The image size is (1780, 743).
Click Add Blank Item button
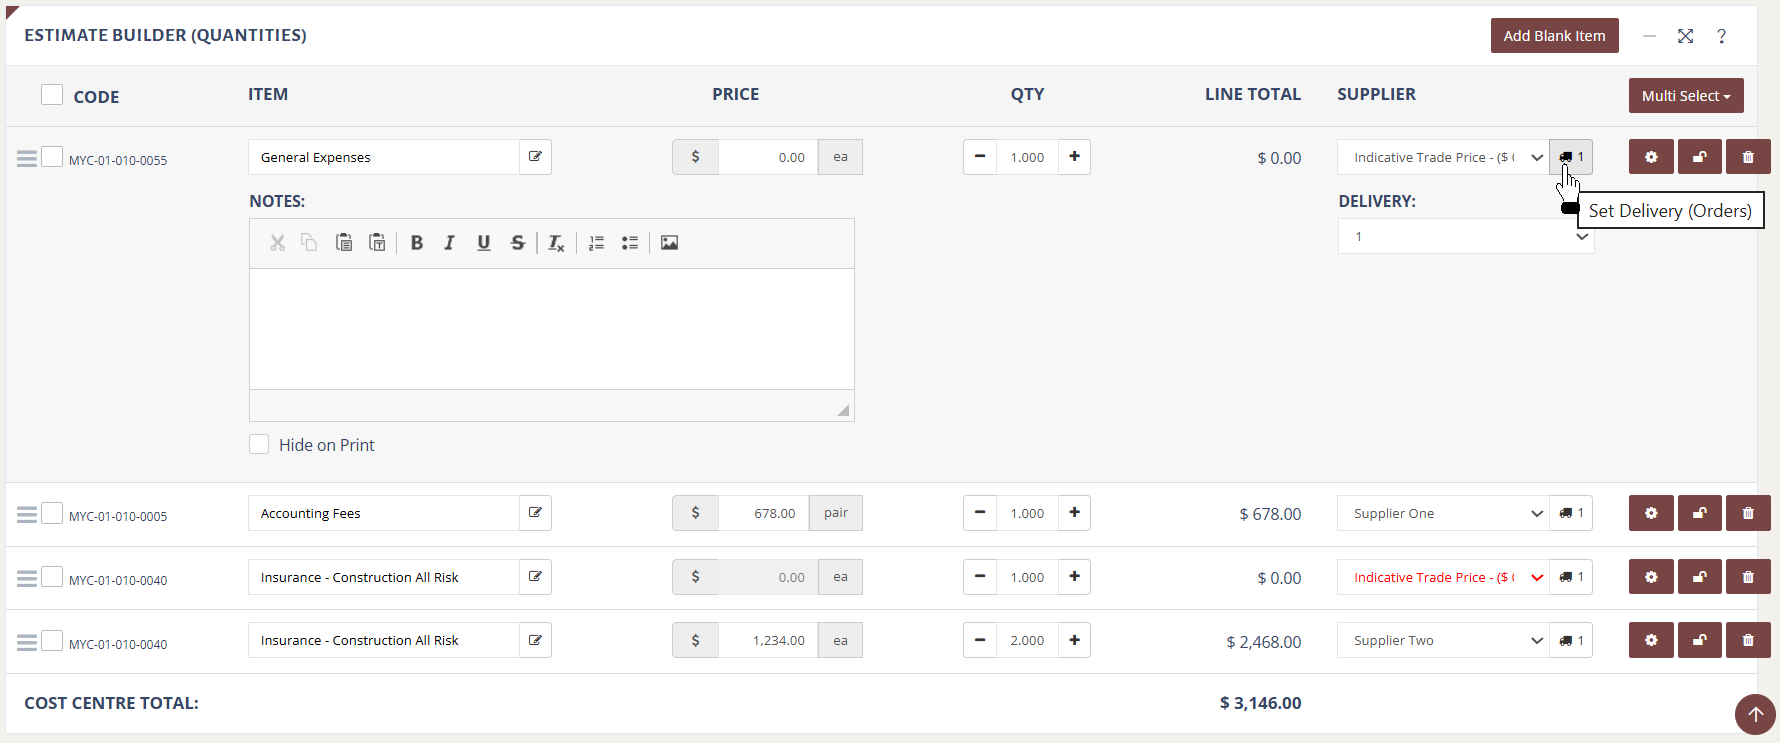coord(1554,36)
